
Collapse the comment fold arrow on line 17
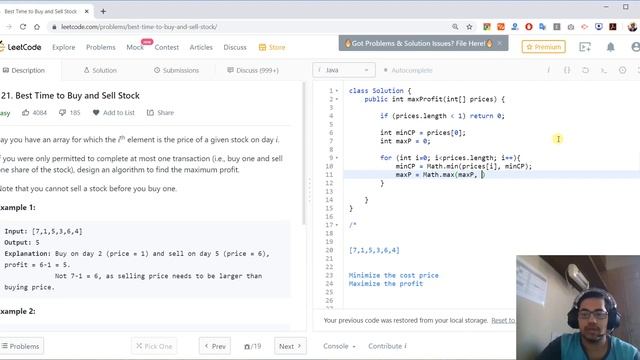[337, 225]
